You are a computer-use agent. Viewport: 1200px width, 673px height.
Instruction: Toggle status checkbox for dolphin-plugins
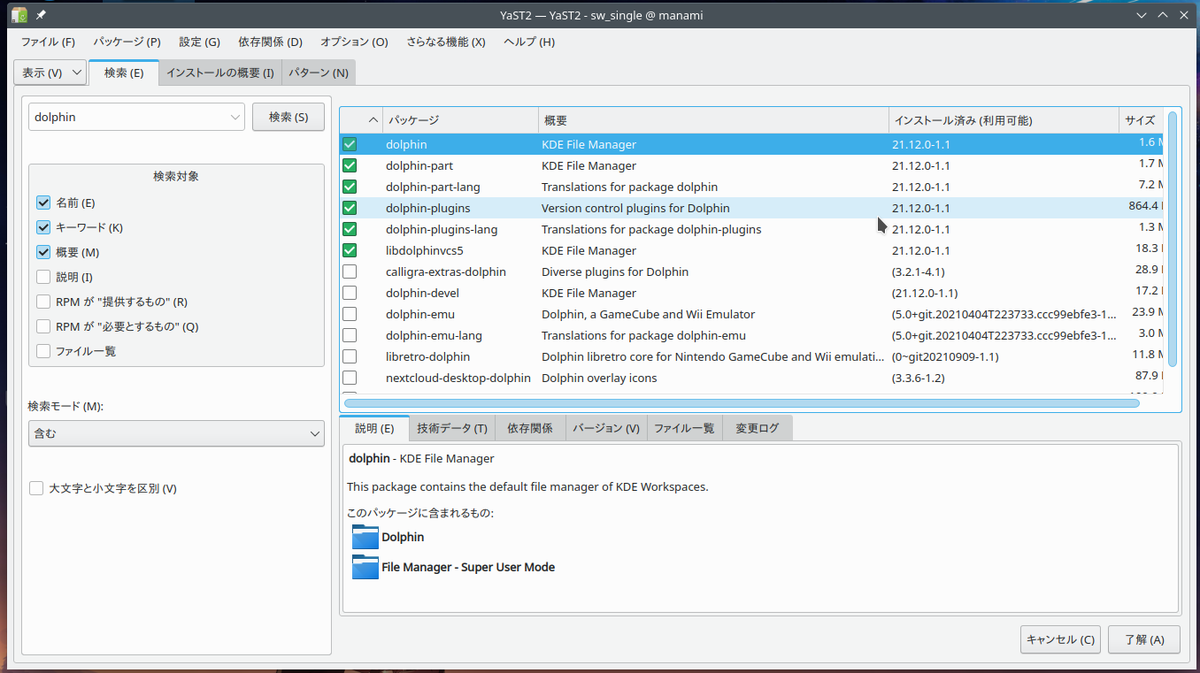tap(349, 208)
